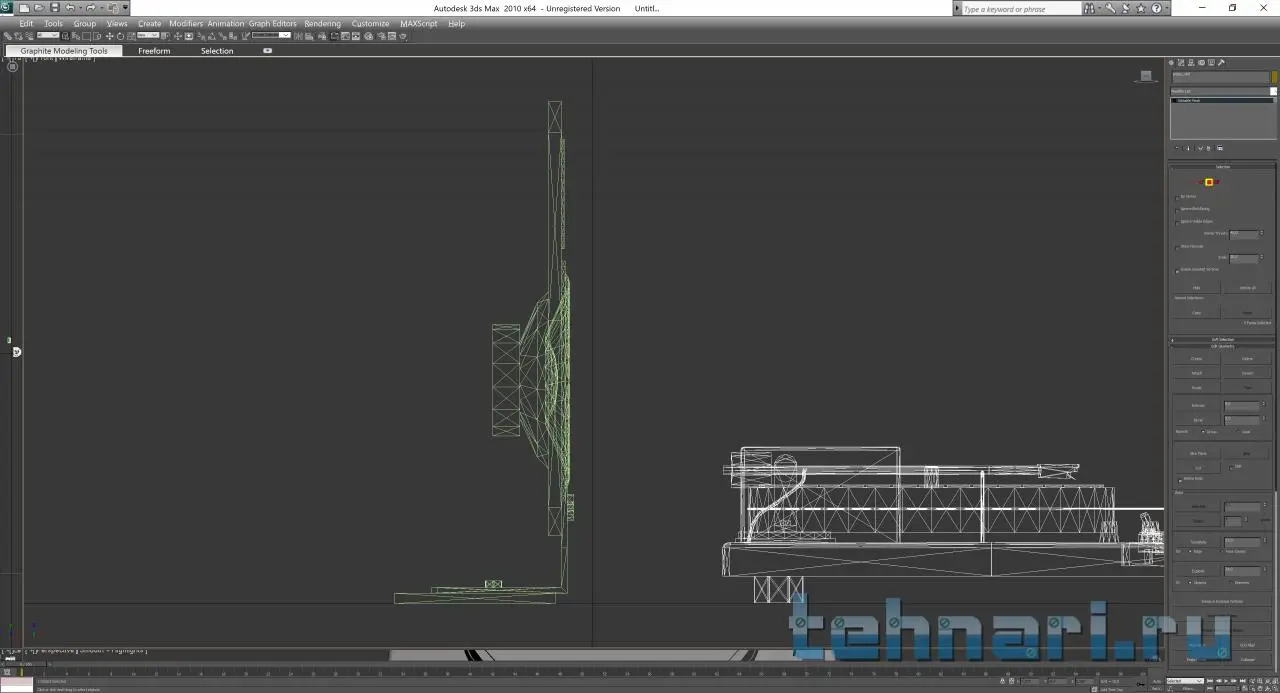Click the Unhide All button
This screenshot has height=693, width=1280.
1248,287
